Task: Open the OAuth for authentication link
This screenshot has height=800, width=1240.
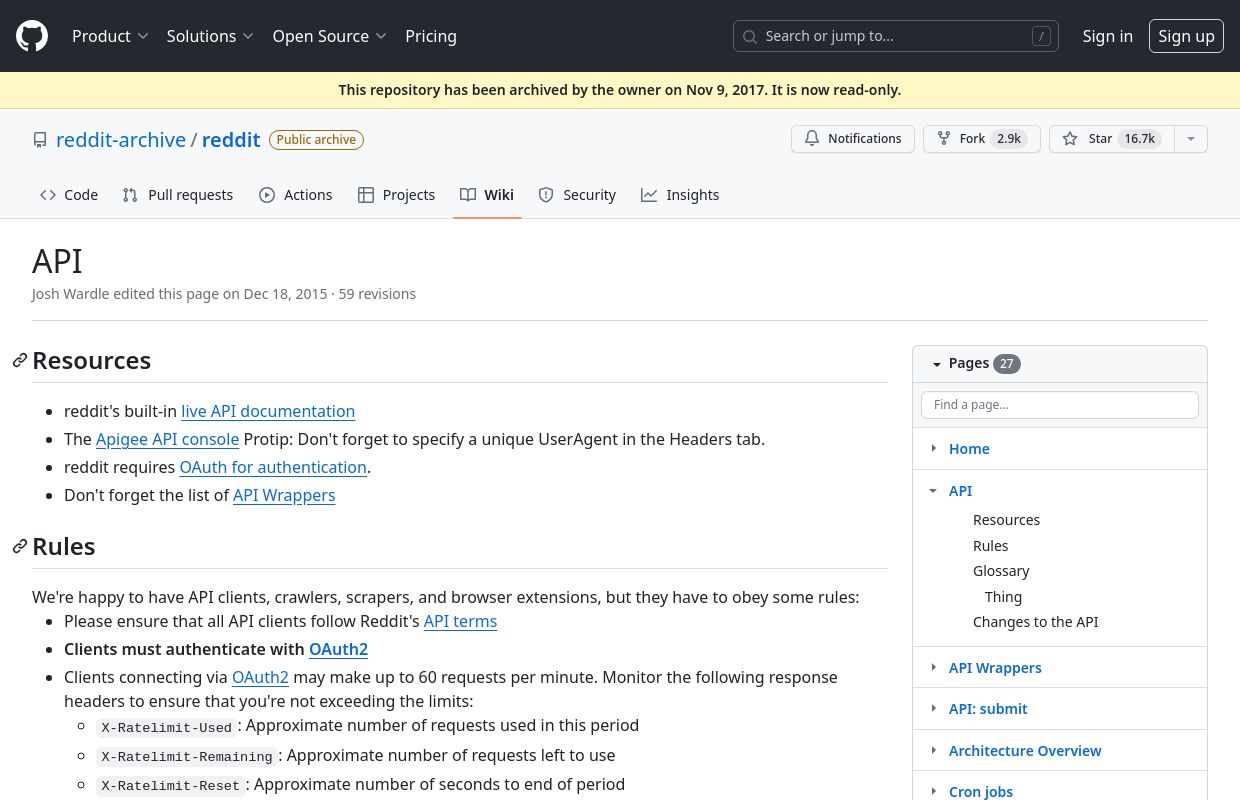Action: (273, 467)
